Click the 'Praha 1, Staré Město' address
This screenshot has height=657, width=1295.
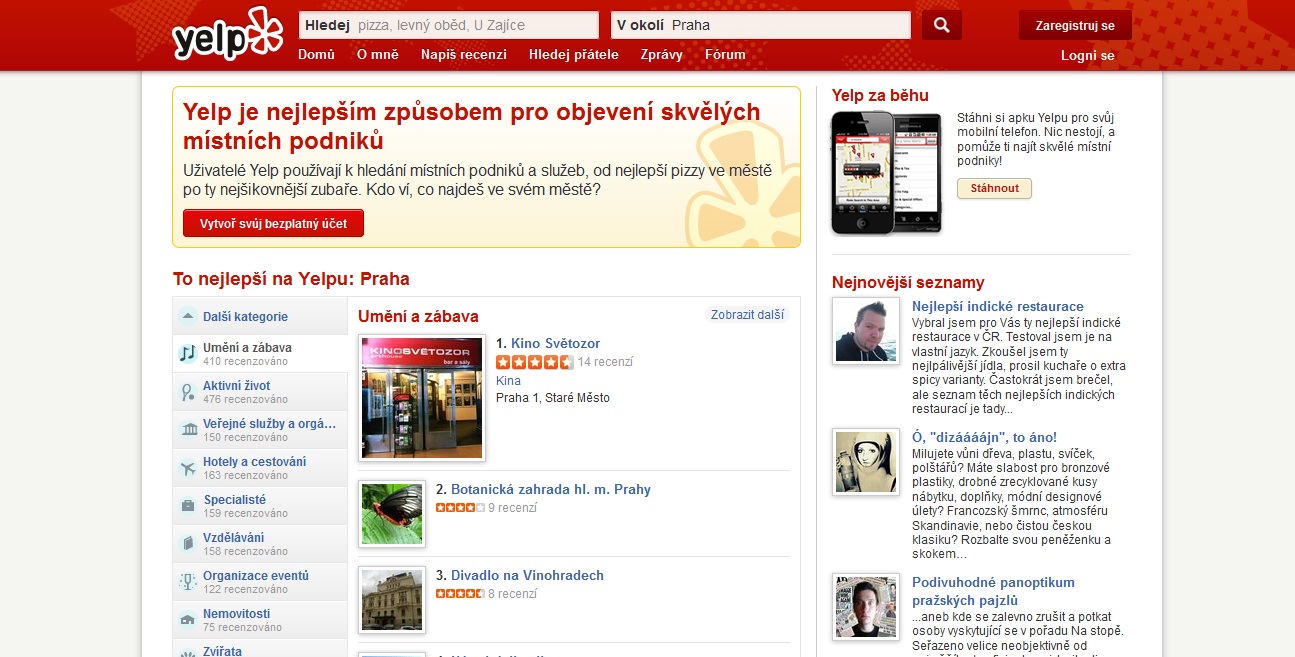(553, 398)
